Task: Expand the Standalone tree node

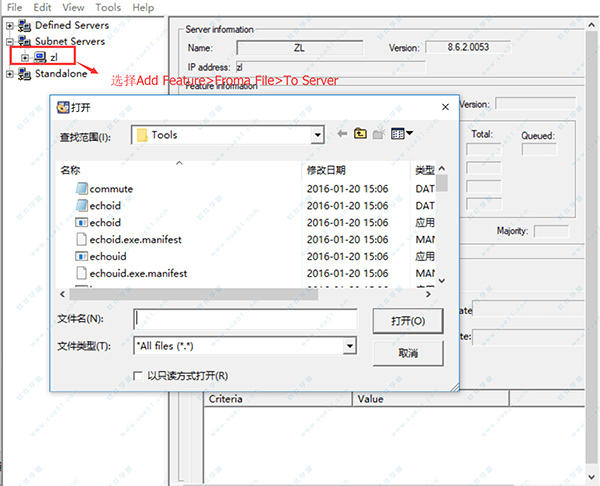Action: tap(10, 73)
